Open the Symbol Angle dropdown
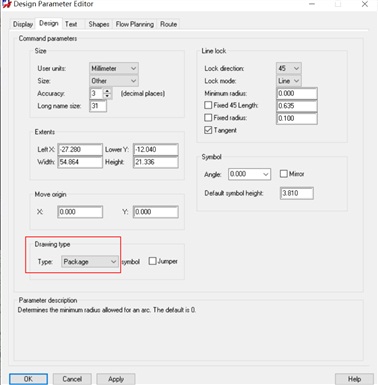This screenshot has width=378, height=385. coord(249,174)
